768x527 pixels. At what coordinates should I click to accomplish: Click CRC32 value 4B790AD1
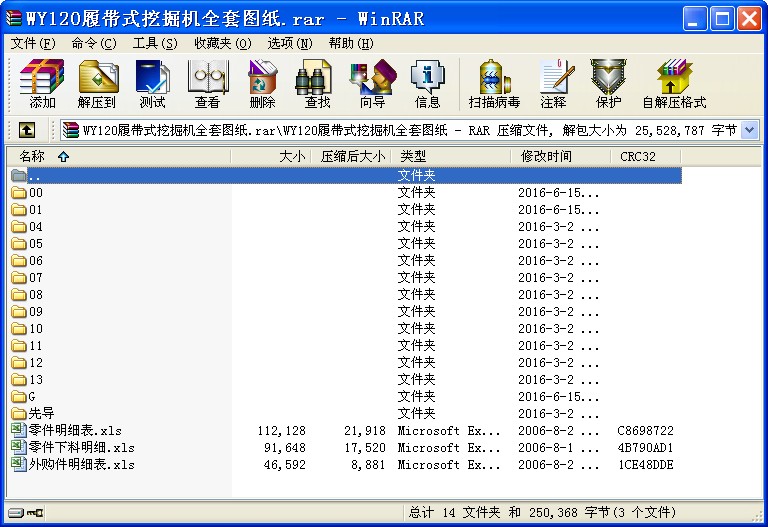[646, 448]
